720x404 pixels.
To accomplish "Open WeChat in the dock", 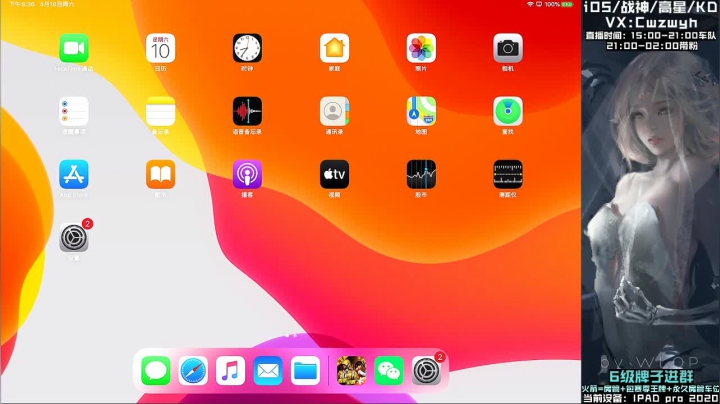I will pos(389,370).
